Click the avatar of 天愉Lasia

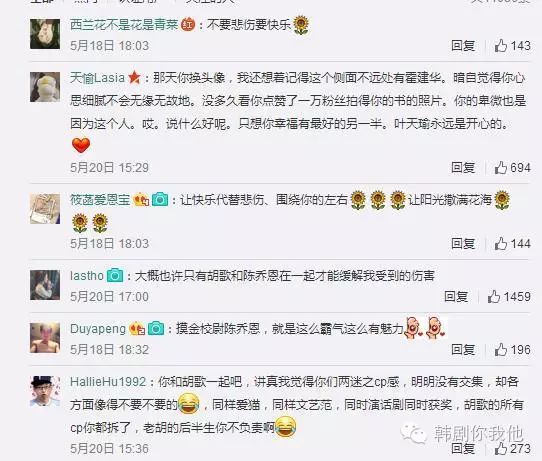coord(45,87)
